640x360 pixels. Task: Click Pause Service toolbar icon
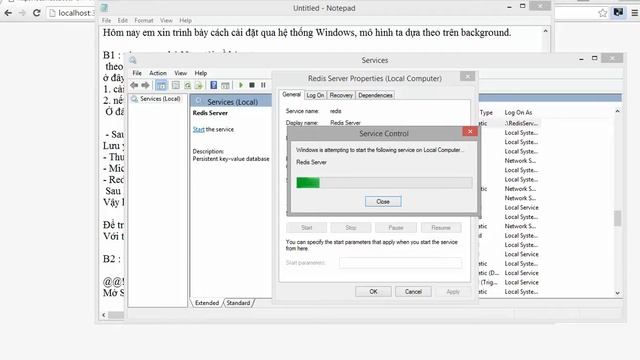click(x=263, y=85)
